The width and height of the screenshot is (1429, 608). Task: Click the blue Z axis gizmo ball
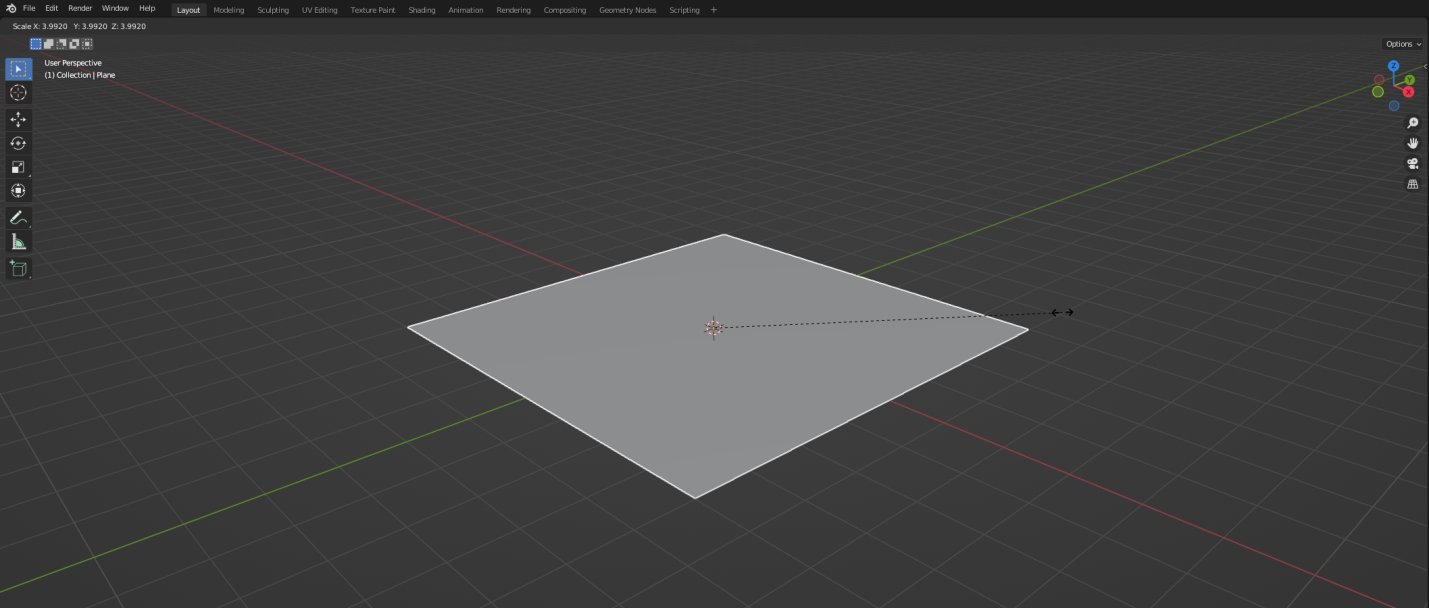tap(1393, 66)
